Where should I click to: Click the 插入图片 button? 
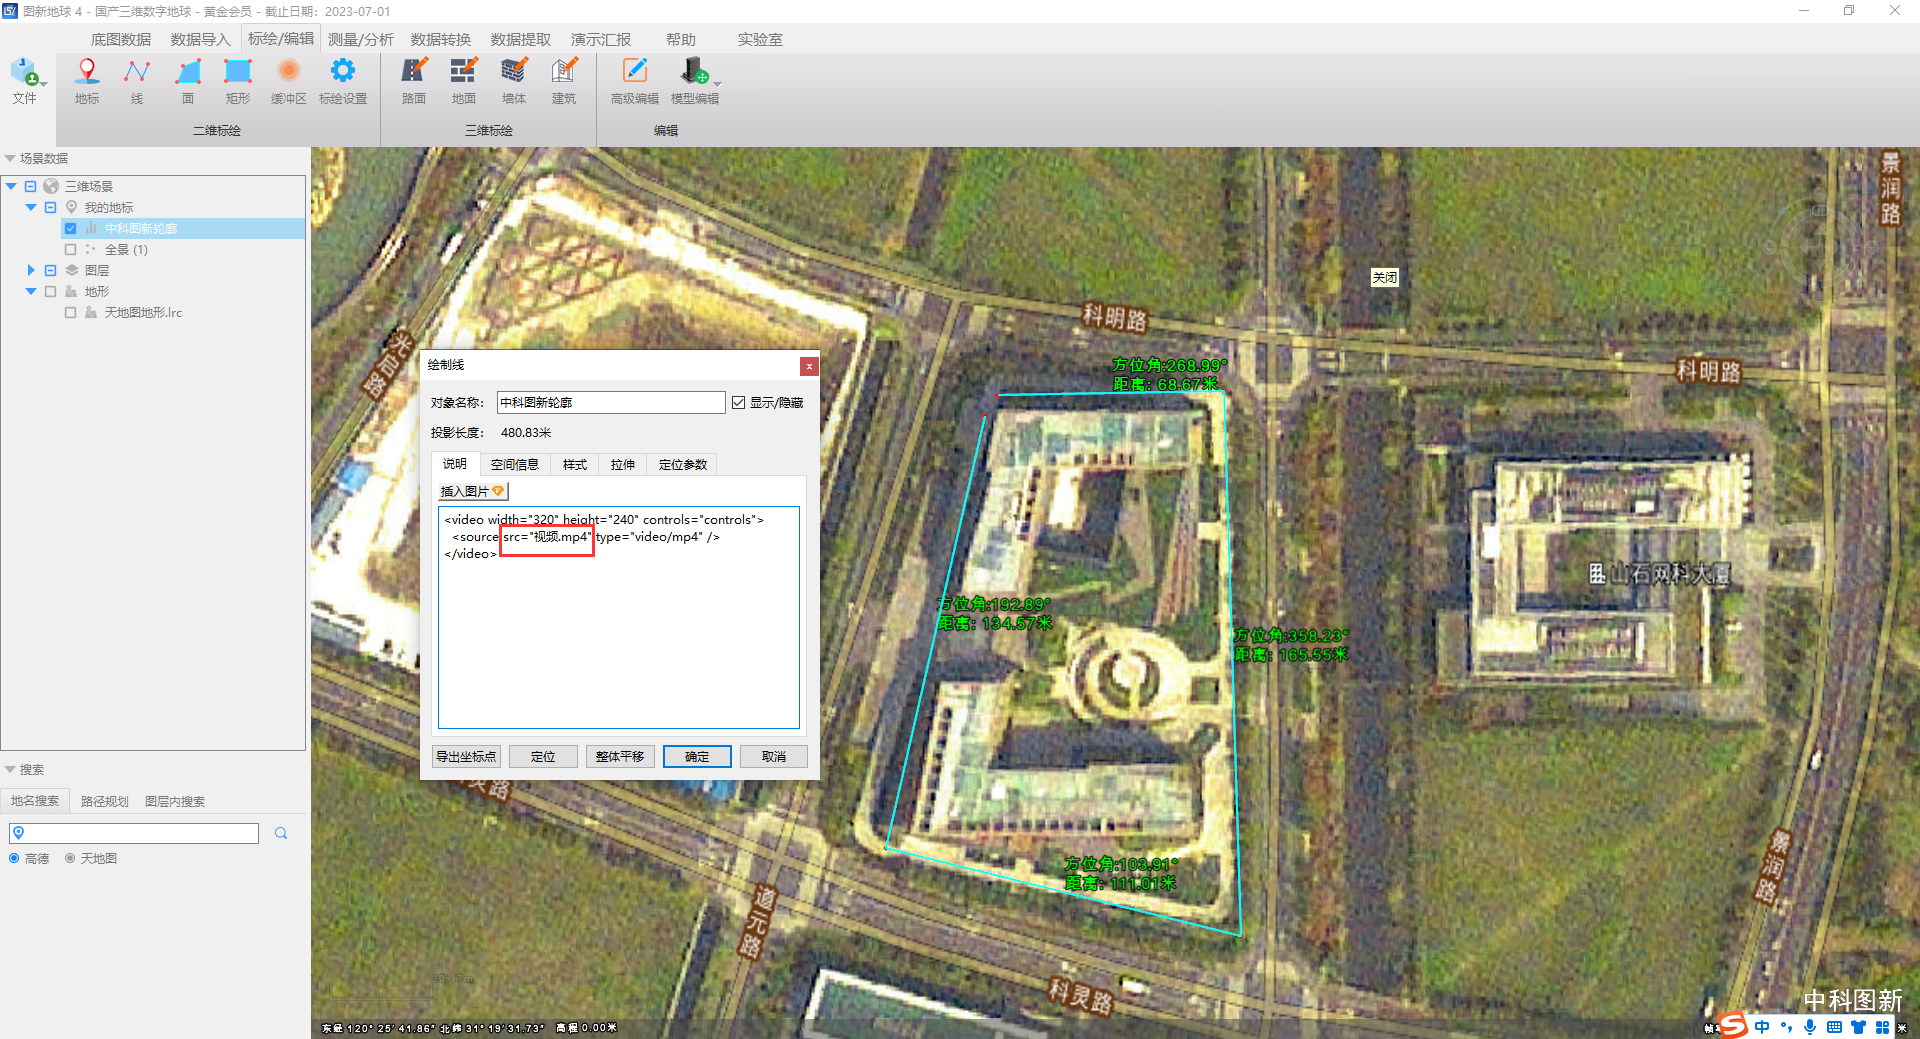(x=473, y=491)
